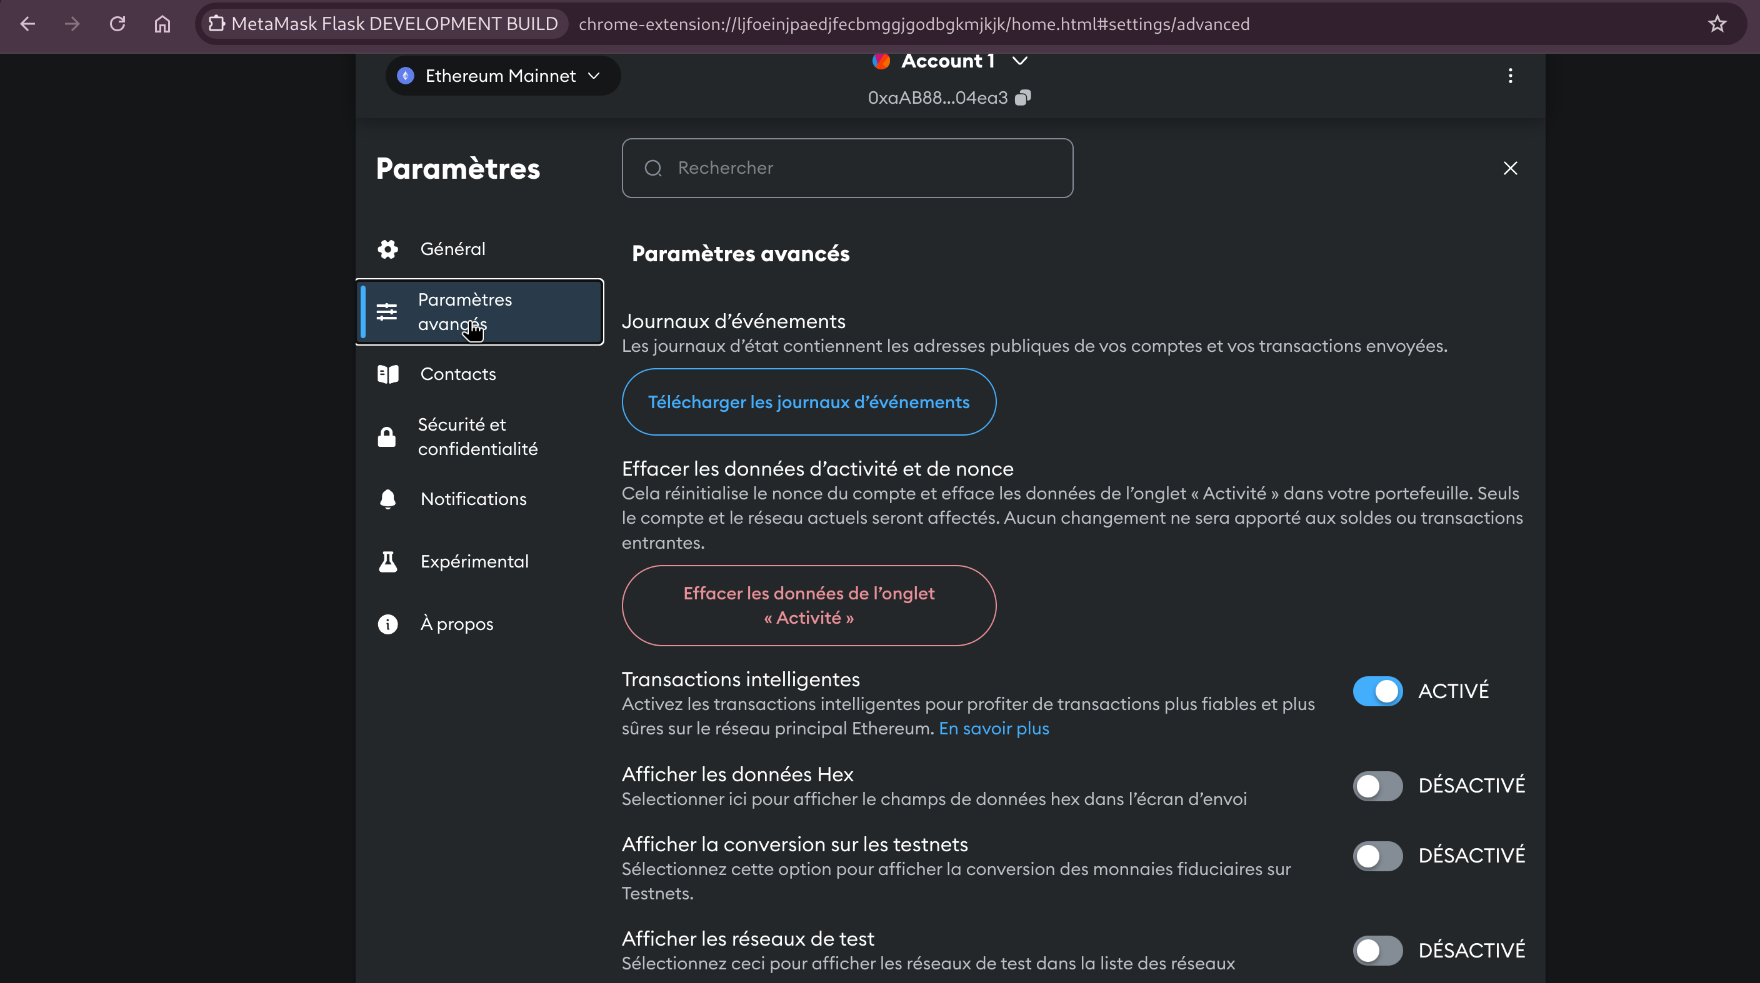Click the lock icon for Sécurité

pyautogui.click(x=387, y=437)
